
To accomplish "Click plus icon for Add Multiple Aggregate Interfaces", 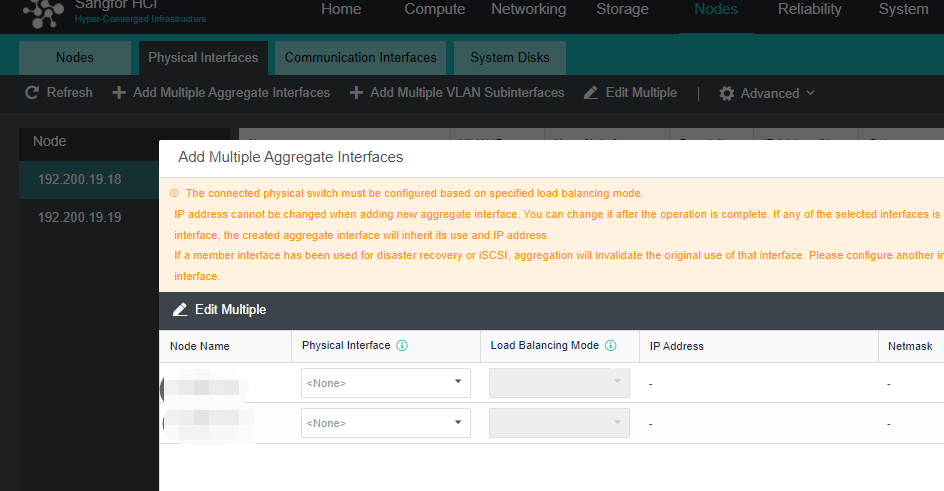I will point(119,93).
